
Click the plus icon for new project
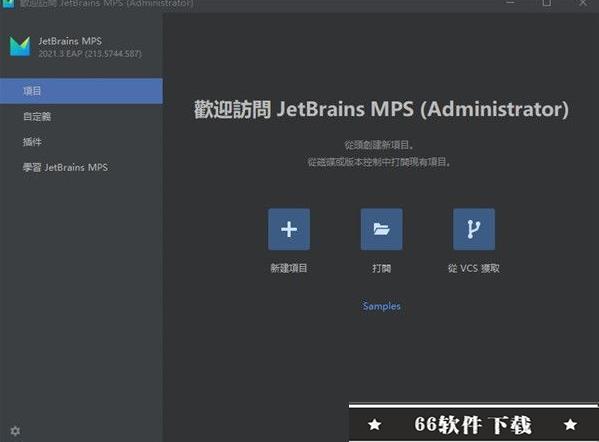[x=289, y=229]
